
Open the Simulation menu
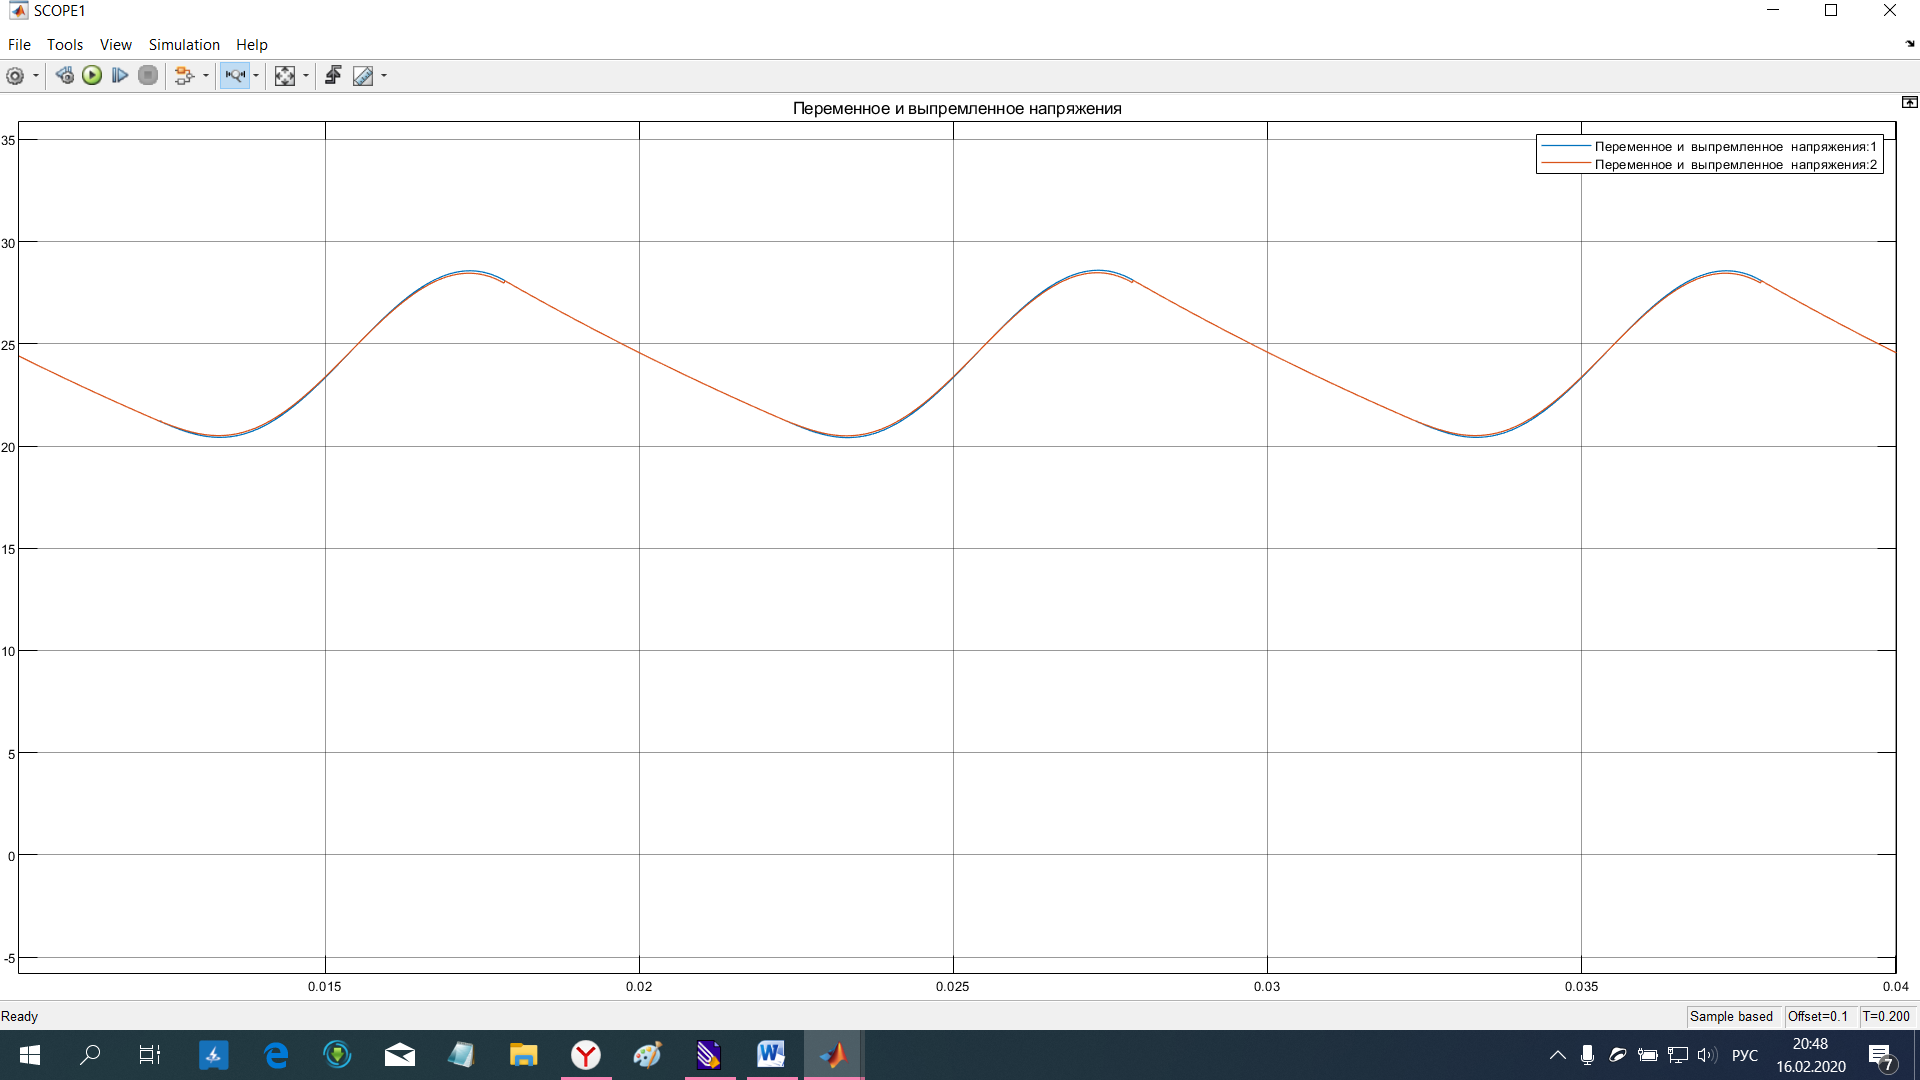184,45
